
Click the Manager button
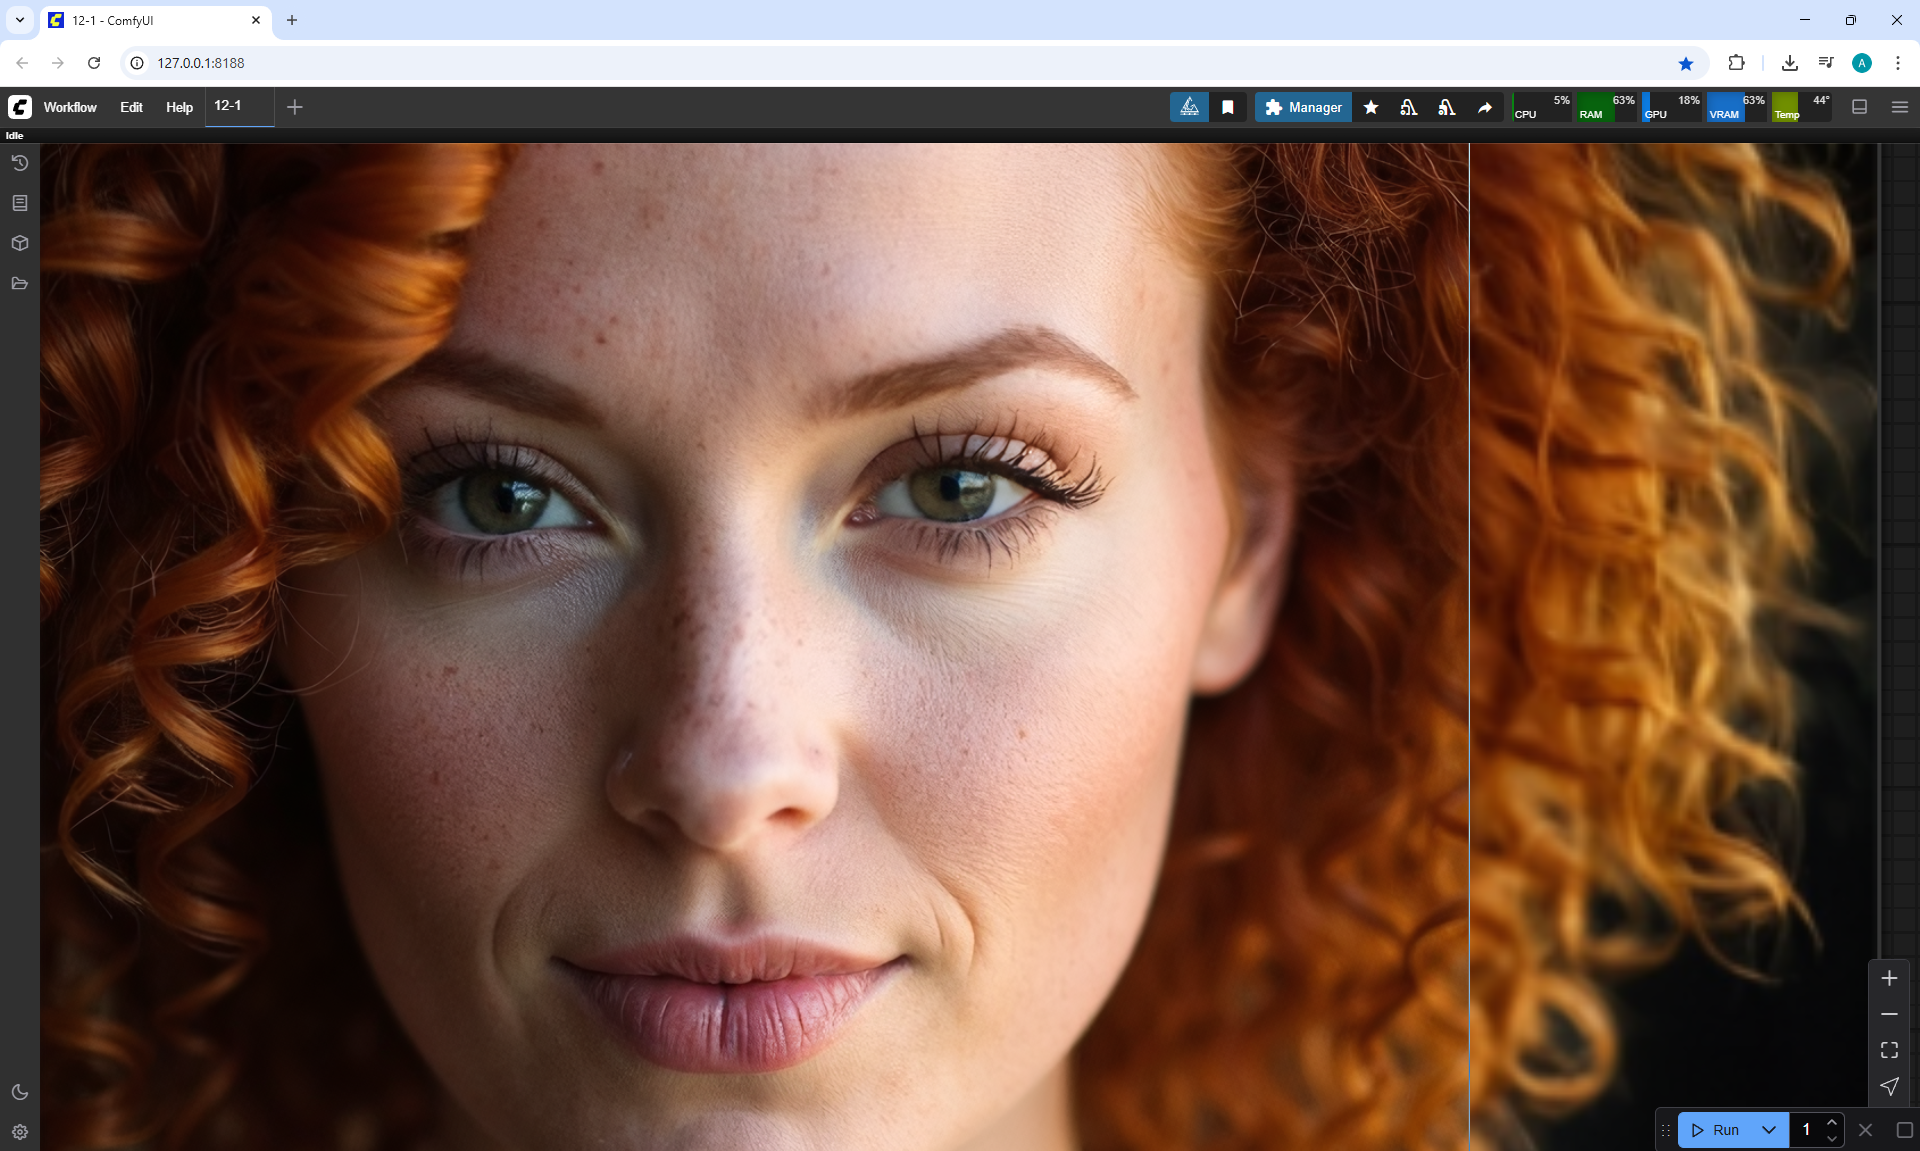coord(1303,107)
